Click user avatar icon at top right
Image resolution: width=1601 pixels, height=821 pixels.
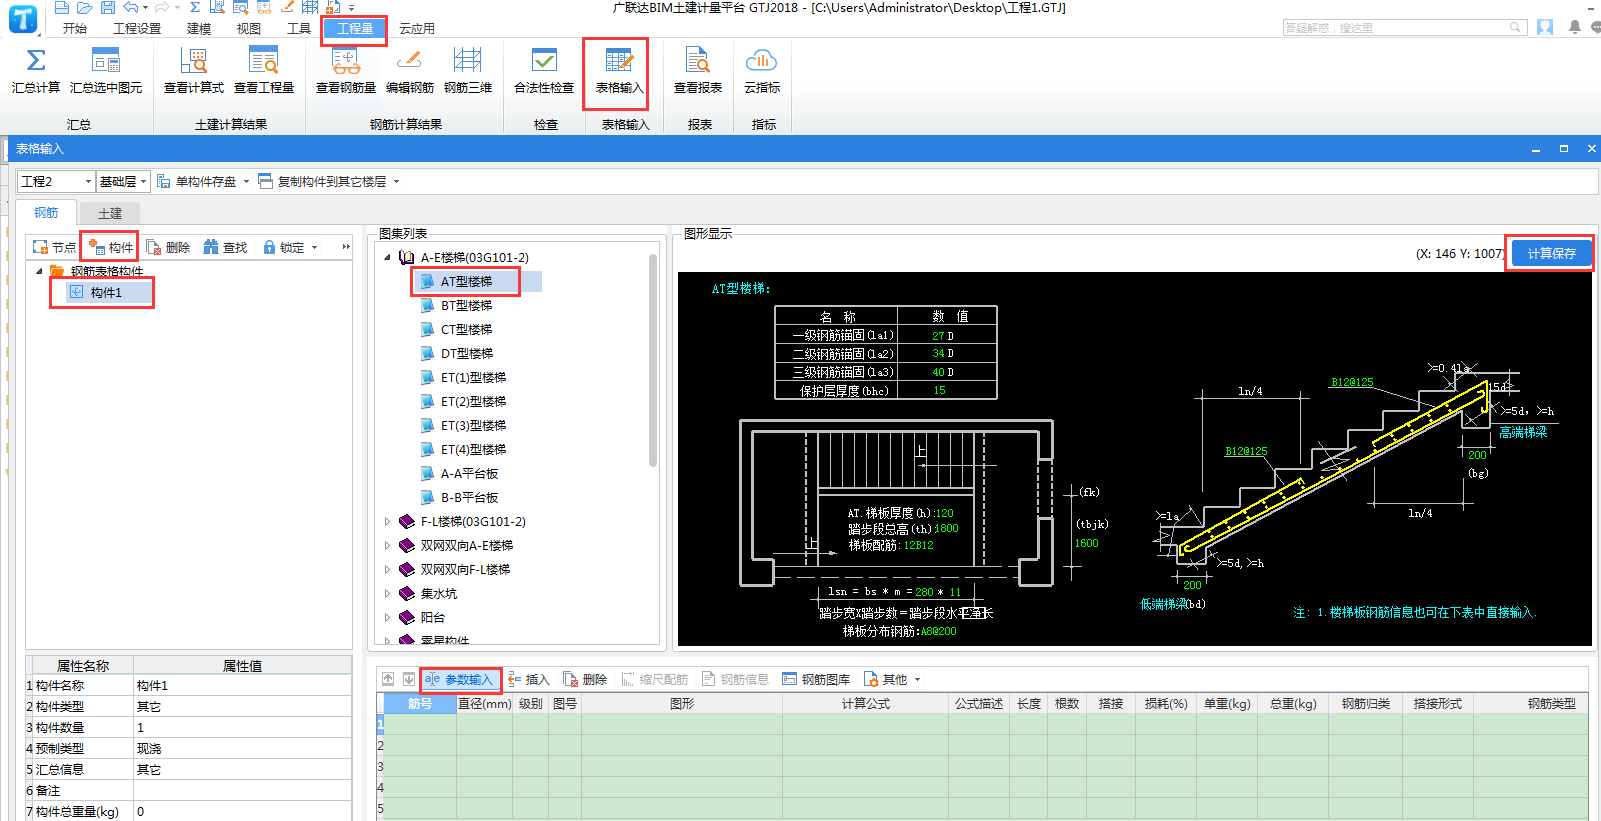(x=1545, y=27)
